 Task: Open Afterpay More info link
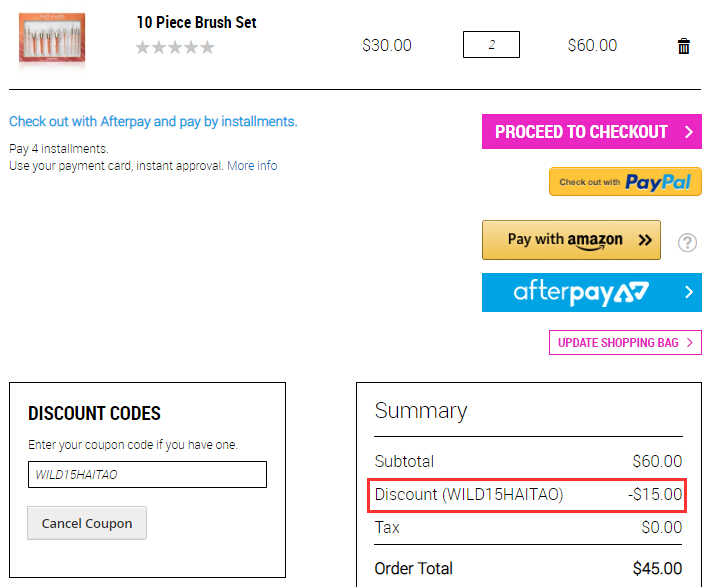click(x=252, y=166)
